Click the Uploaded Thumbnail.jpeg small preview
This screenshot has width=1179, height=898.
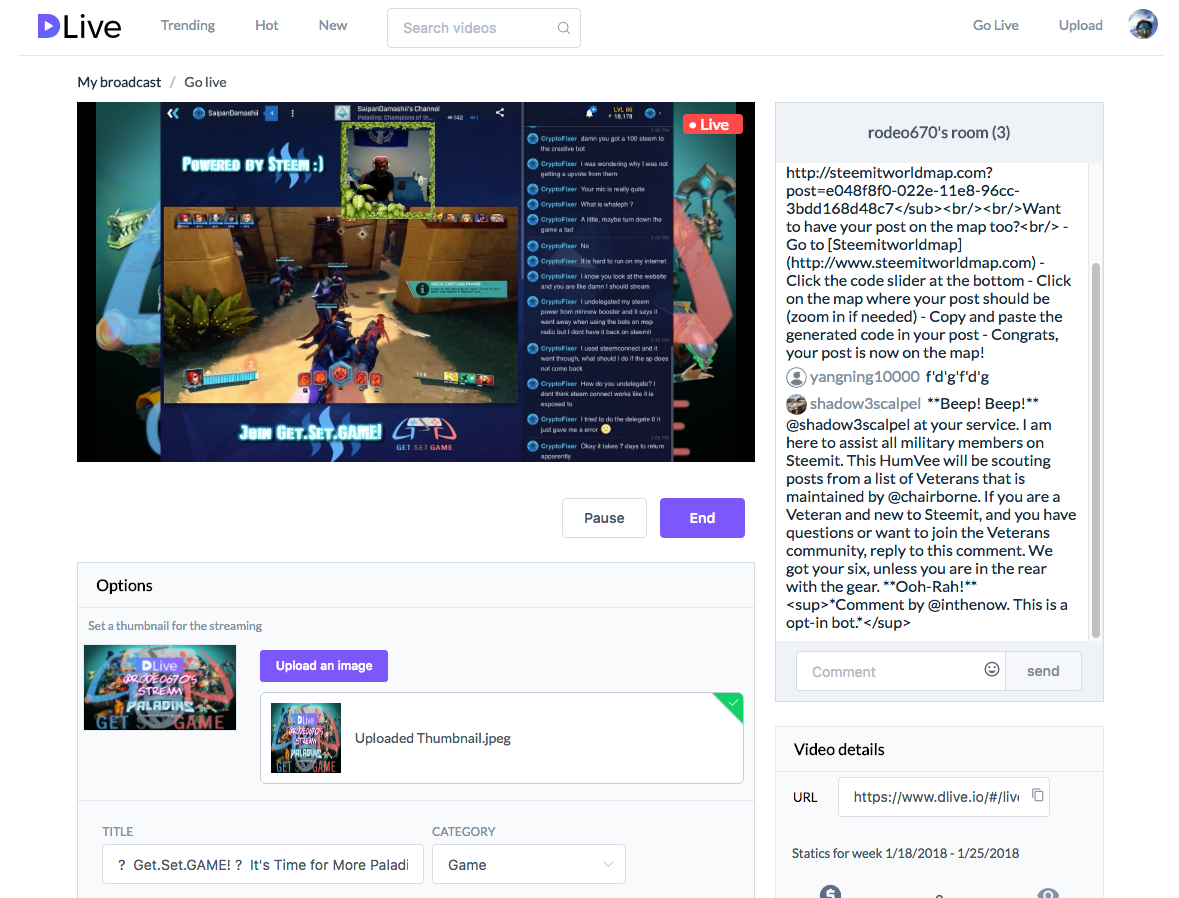306,738
